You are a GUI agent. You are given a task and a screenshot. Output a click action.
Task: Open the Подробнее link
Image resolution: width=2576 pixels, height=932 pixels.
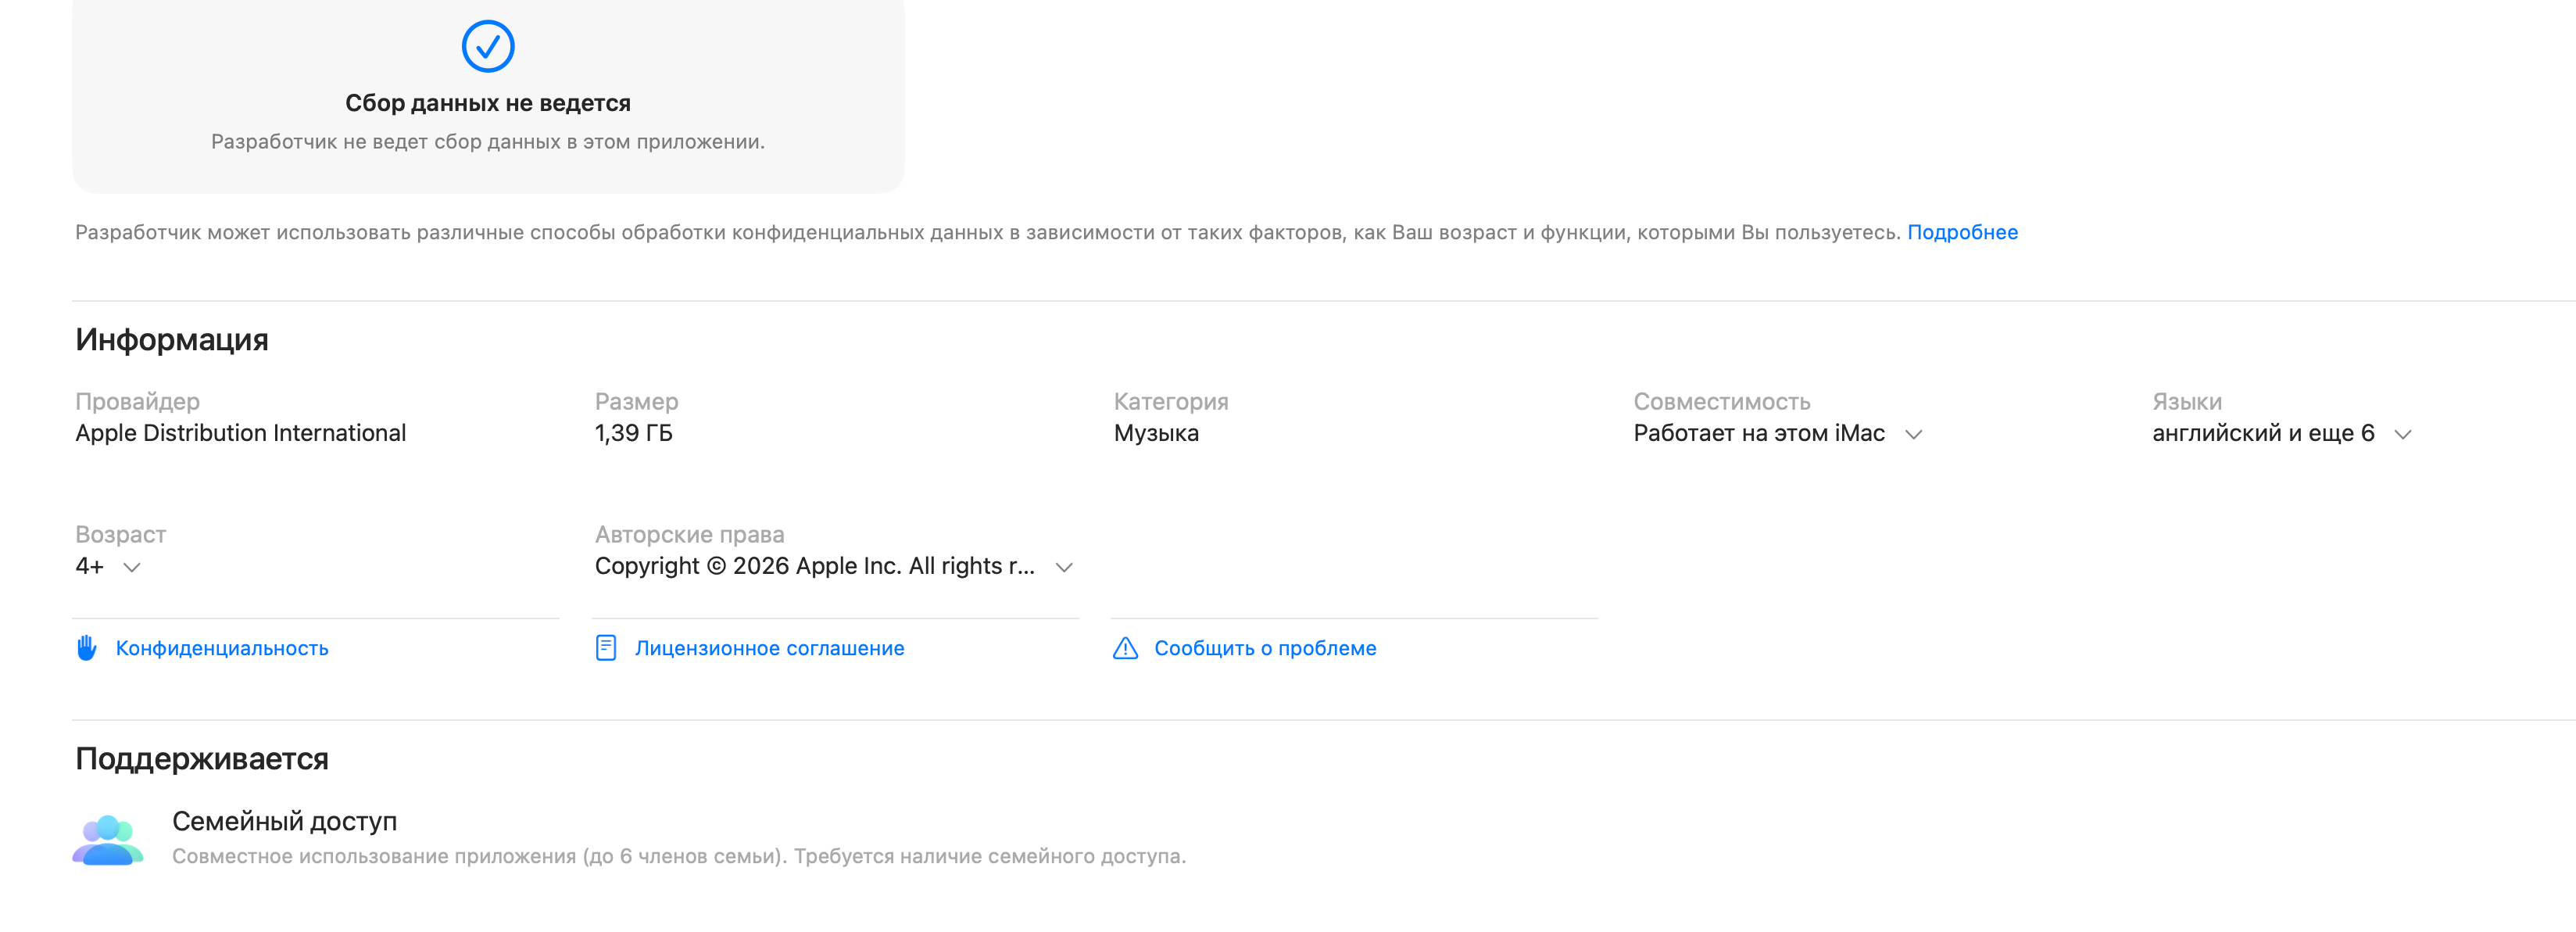(x=1962, y=232)
